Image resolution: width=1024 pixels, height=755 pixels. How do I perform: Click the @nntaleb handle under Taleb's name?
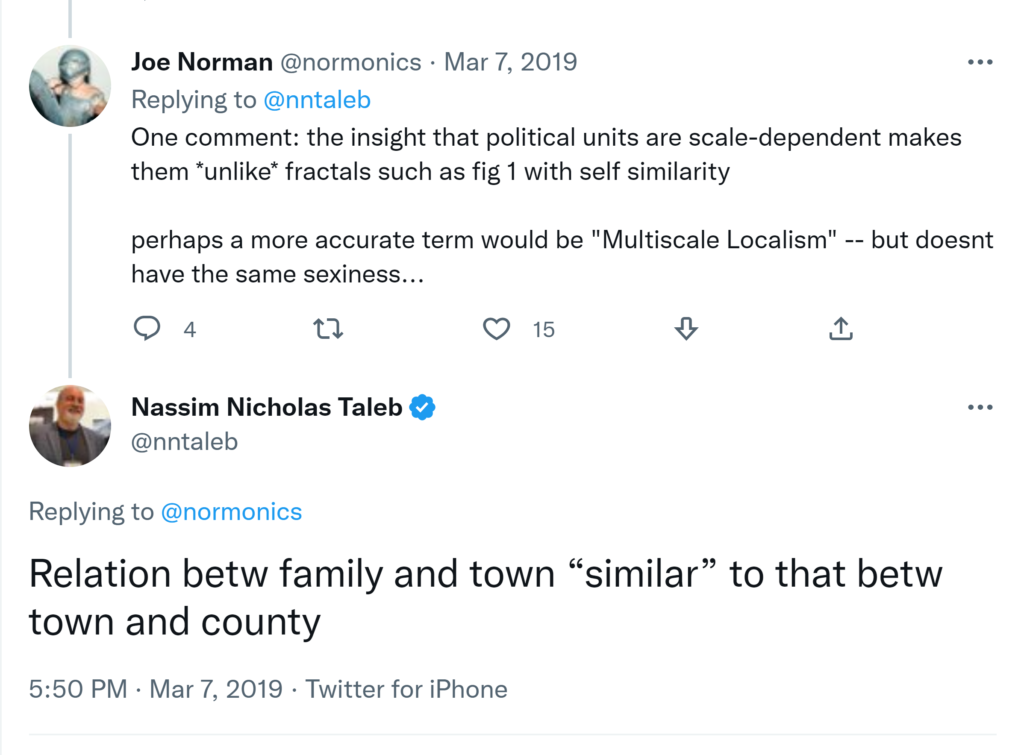point(184,441)
